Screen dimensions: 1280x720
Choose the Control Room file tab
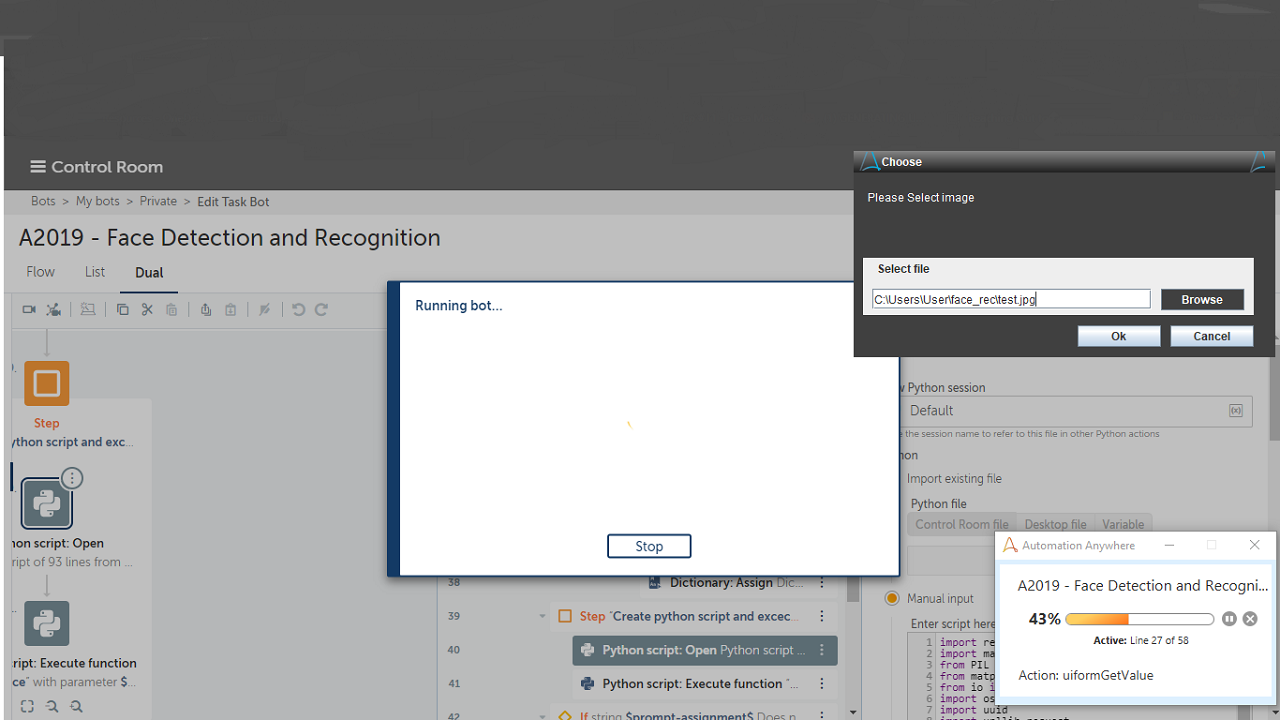(962, 524)
